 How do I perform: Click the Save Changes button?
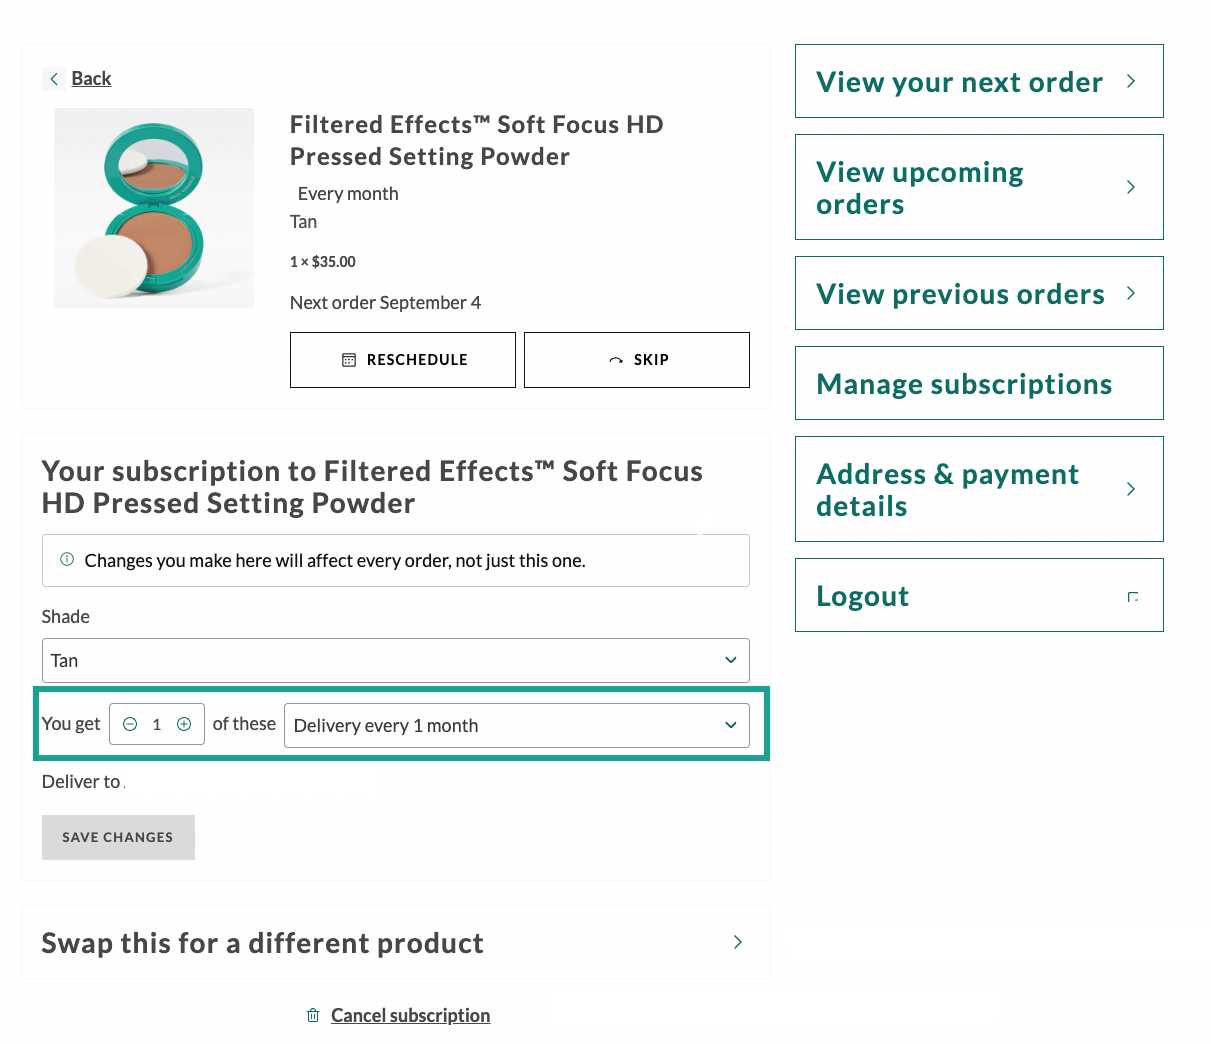click(x=118, y=838)
